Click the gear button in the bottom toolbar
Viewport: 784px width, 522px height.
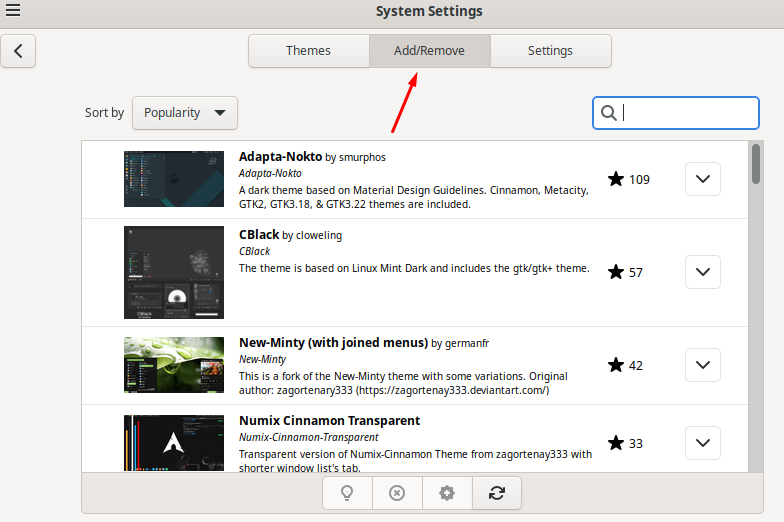pyautogui.click(x=447, y=493)
